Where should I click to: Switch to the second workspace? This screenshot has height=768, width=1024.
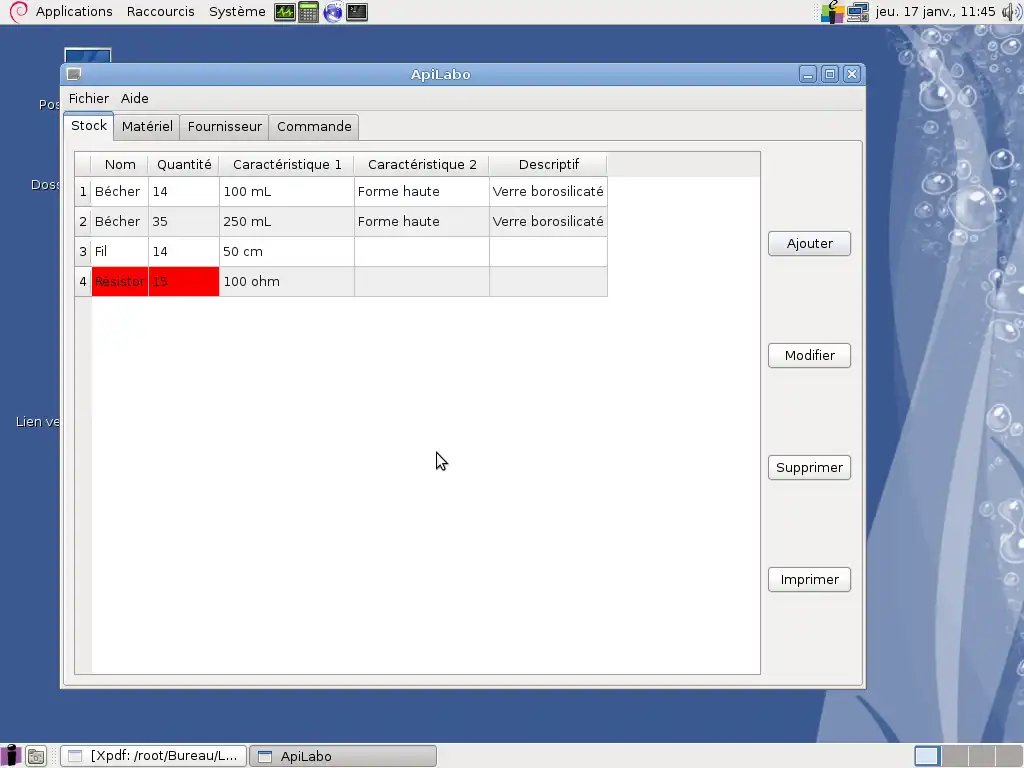click(954, 756)
